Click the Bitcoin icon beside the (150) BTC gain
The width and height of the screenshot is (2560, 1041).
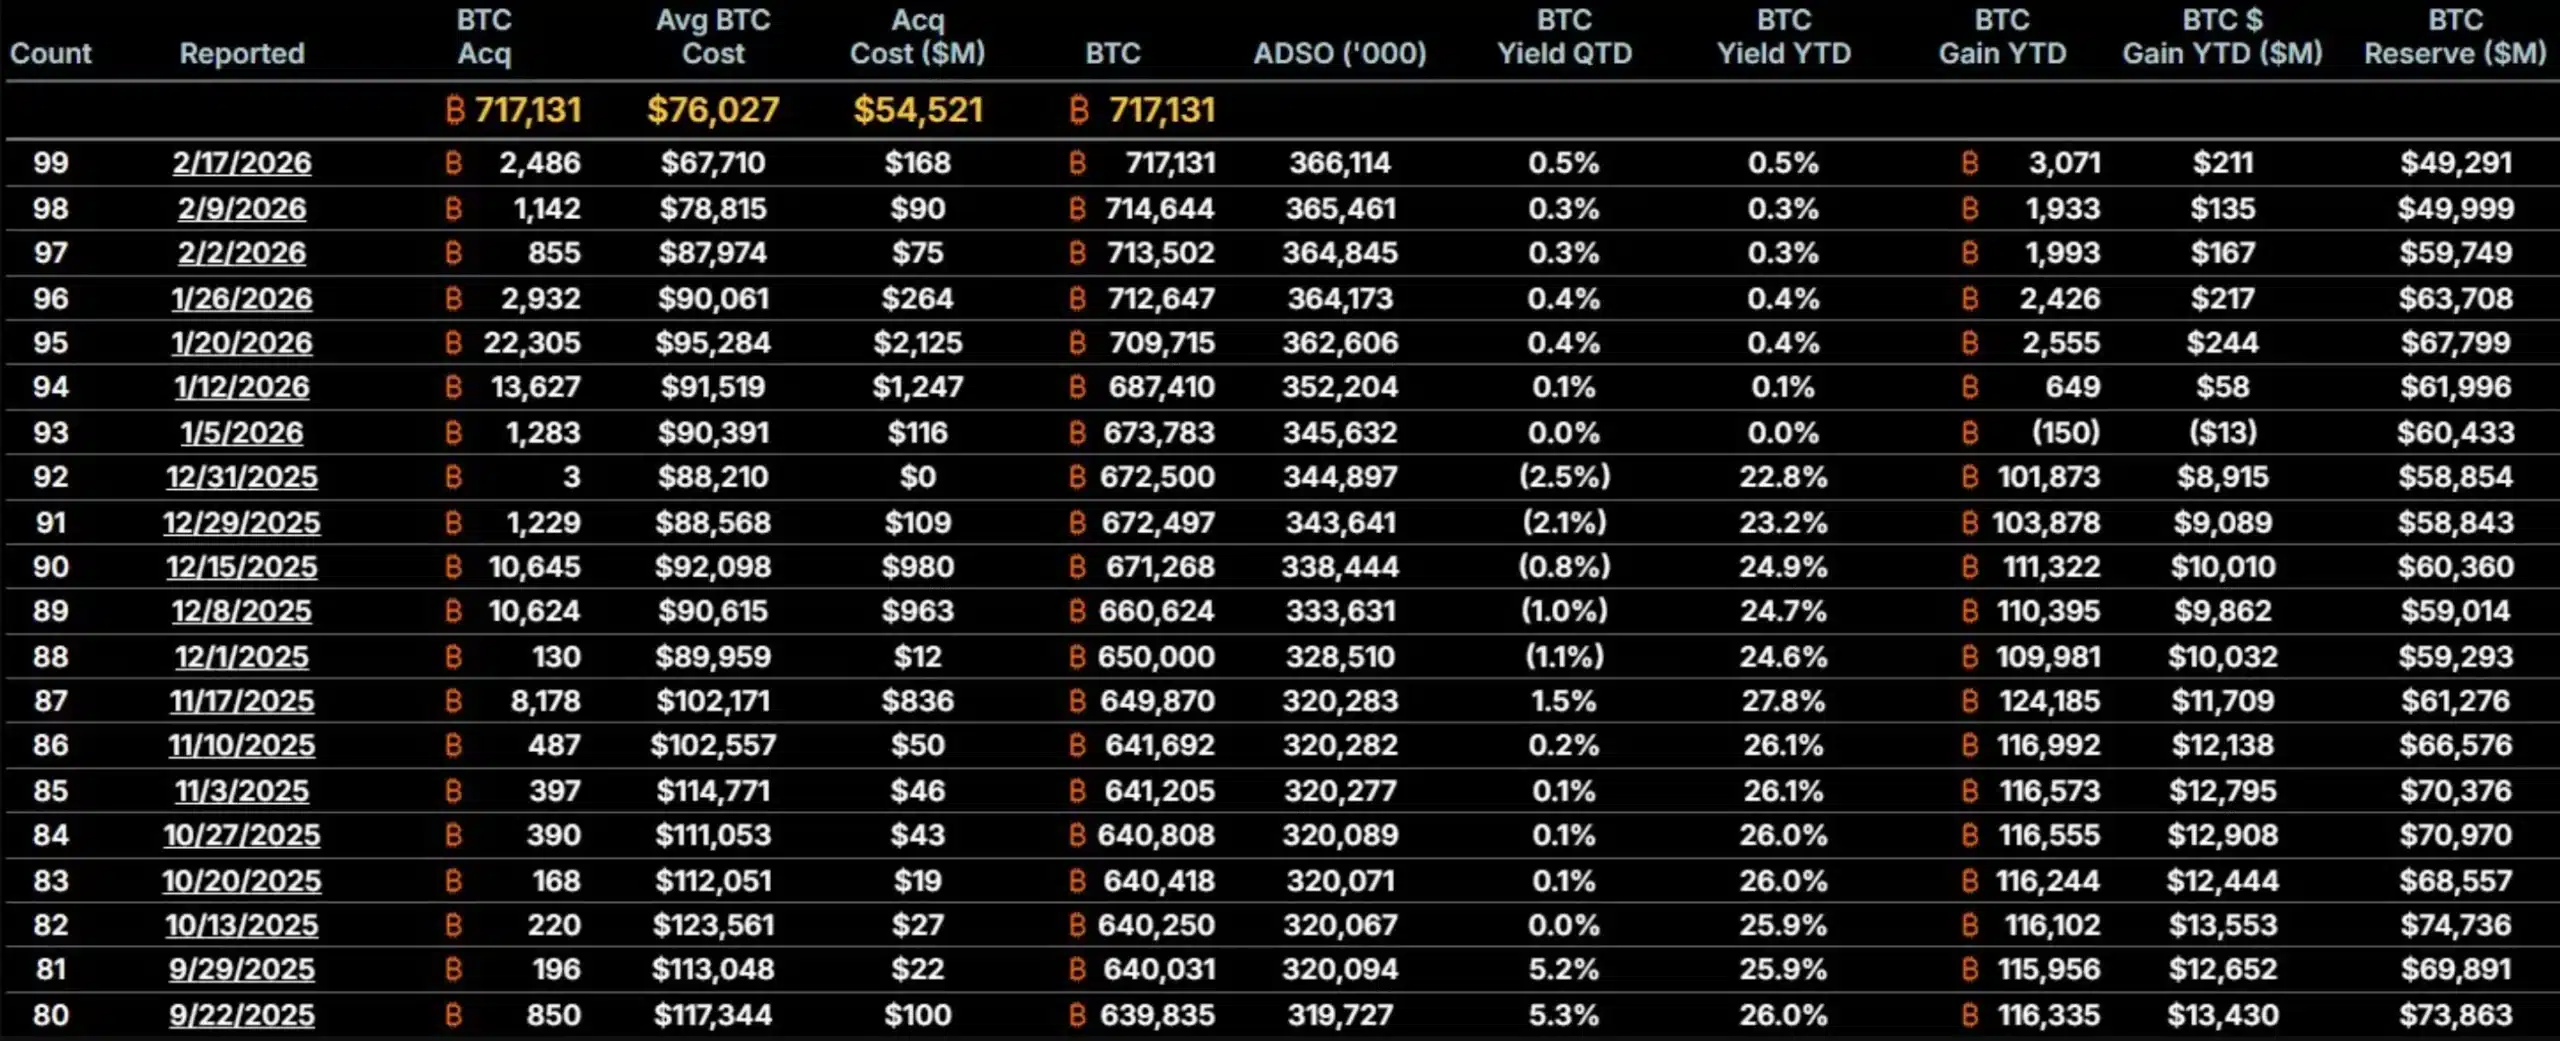click(1970, 432)
